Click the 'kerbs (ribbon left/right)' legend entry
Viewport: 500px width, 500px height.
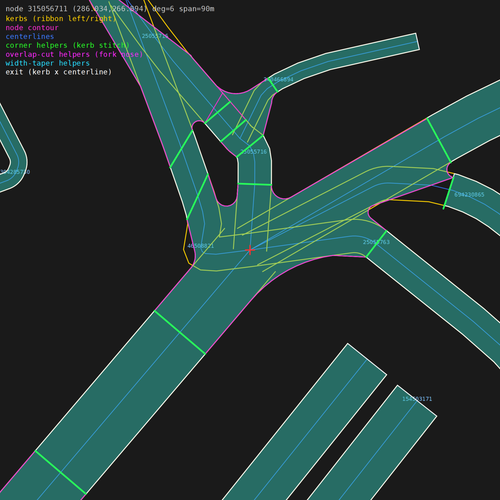pyautogui.click(x=61, y=19)
